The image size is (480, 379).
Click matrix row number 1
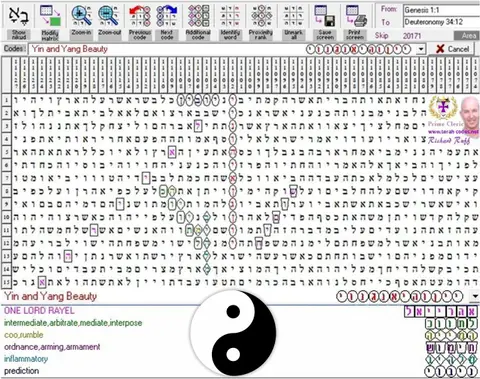click(7, 100)
